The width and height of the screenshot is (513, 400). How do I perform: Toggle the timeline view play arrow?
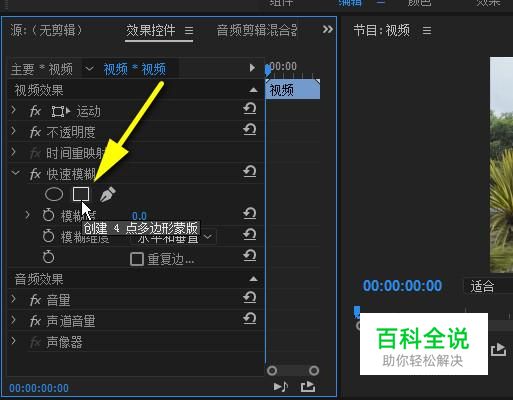coord(252,68)
